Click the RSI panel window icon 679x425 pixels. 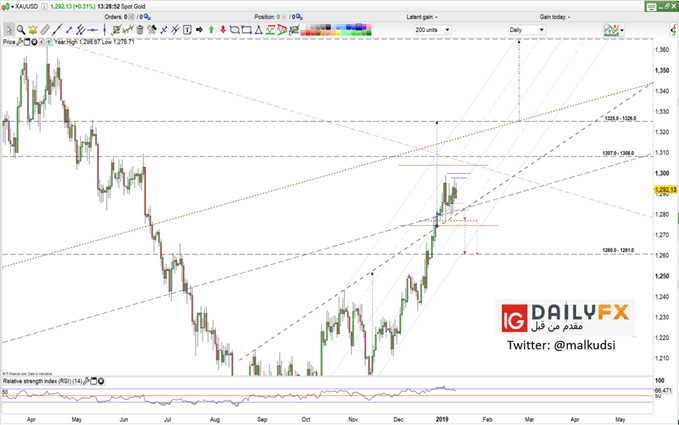[x=94, y=381]
